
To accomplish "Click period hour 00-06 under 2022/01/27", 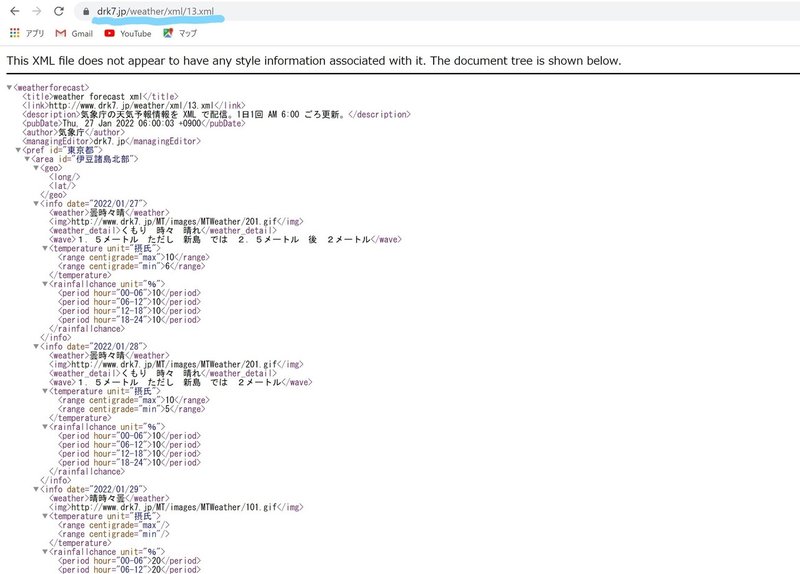I will (129, 293).
